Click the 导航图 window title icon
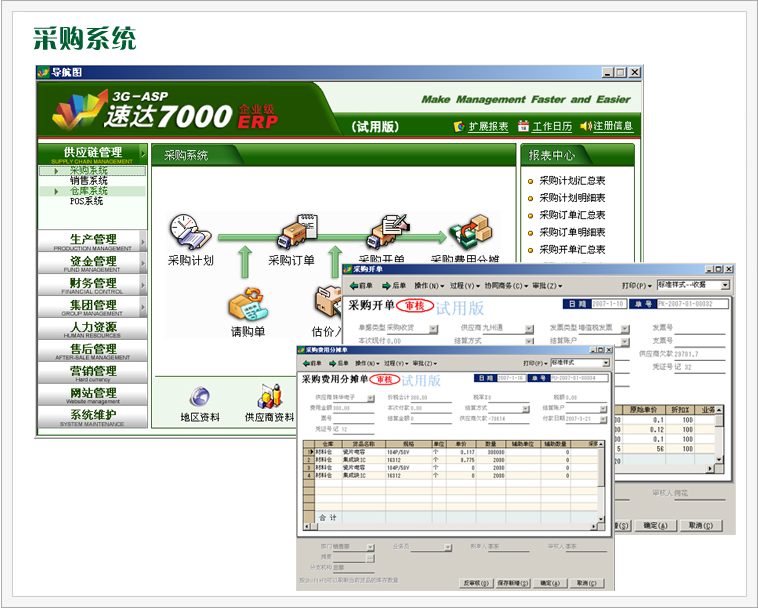The width and height of the screenshot is (758, 608). click(x=44, y=72)
